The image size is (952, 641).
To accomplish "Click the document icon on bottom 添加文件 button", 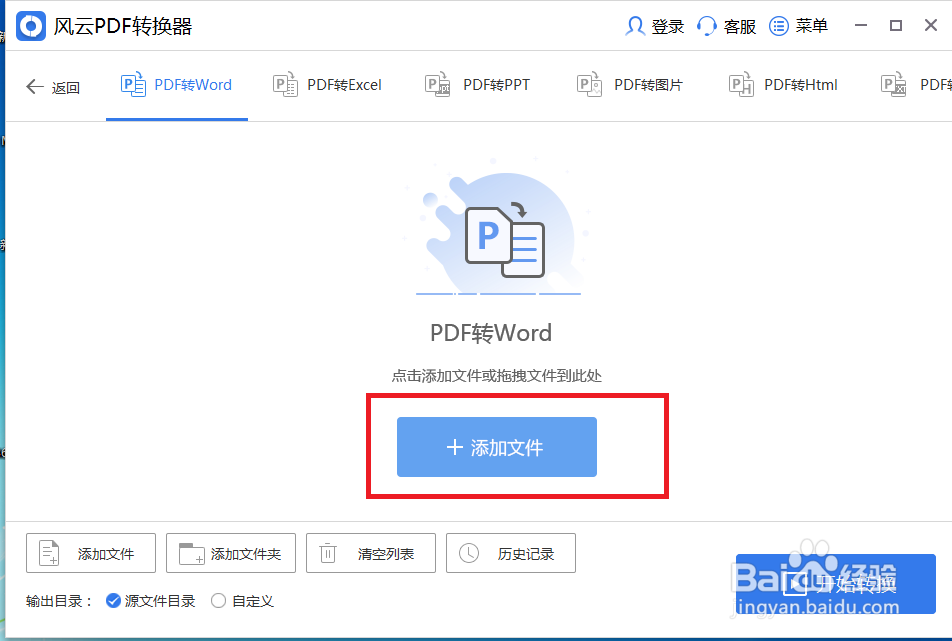I will point(49,553).
